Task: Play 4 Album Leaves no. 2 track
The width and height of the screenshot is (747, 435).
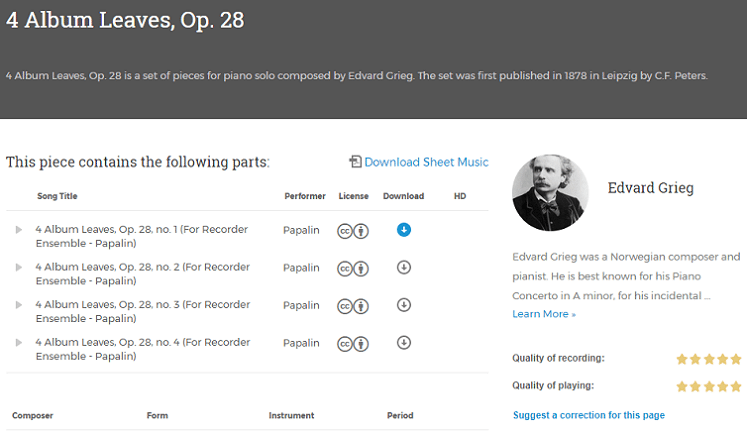Action: tap(19, 267)
